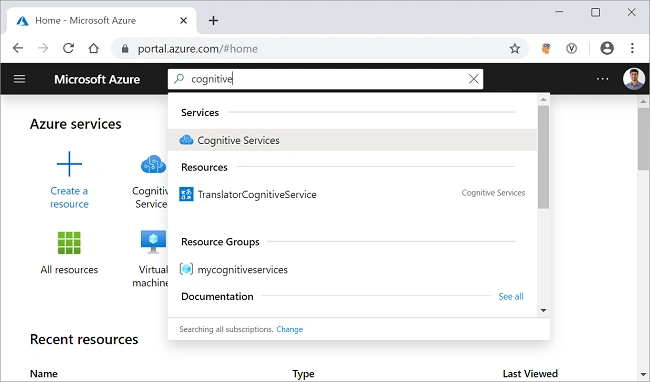Reload the Azure portal page
Image resolution: width=650 pixels, height=382 pixels.
coord(68,48)
